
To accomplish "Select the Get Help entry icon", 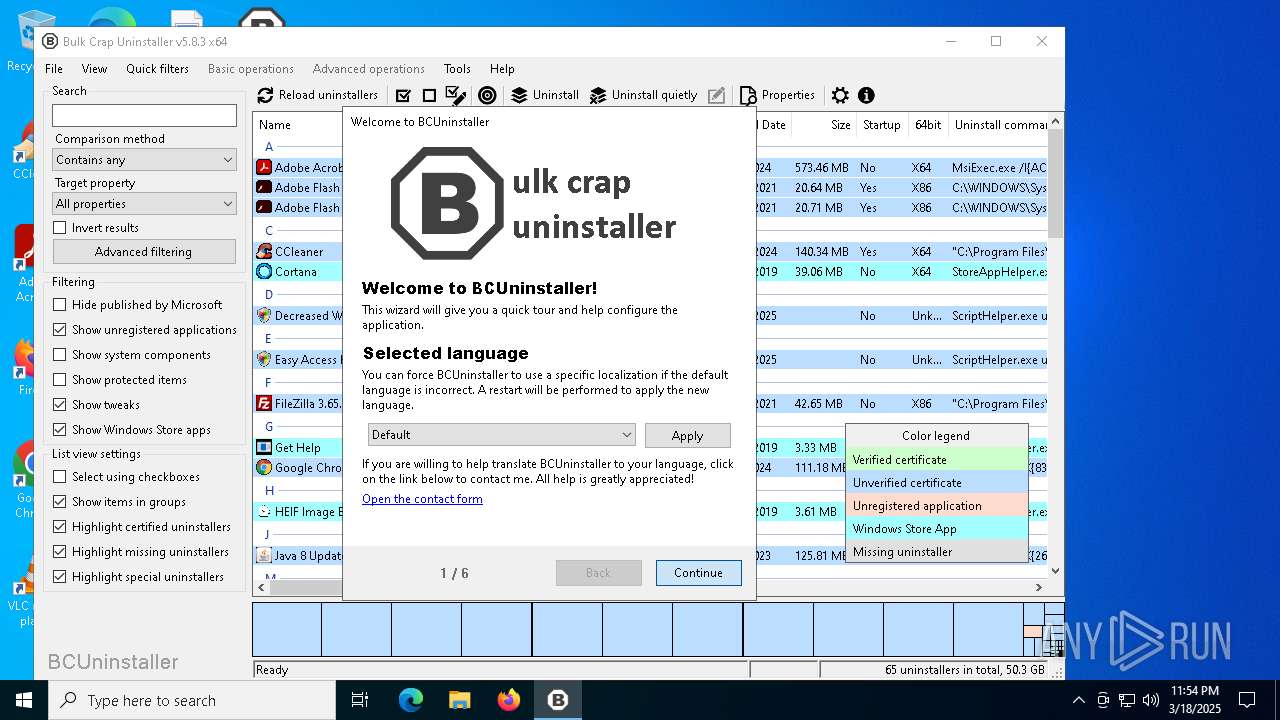I will click(x=264, y=448).
